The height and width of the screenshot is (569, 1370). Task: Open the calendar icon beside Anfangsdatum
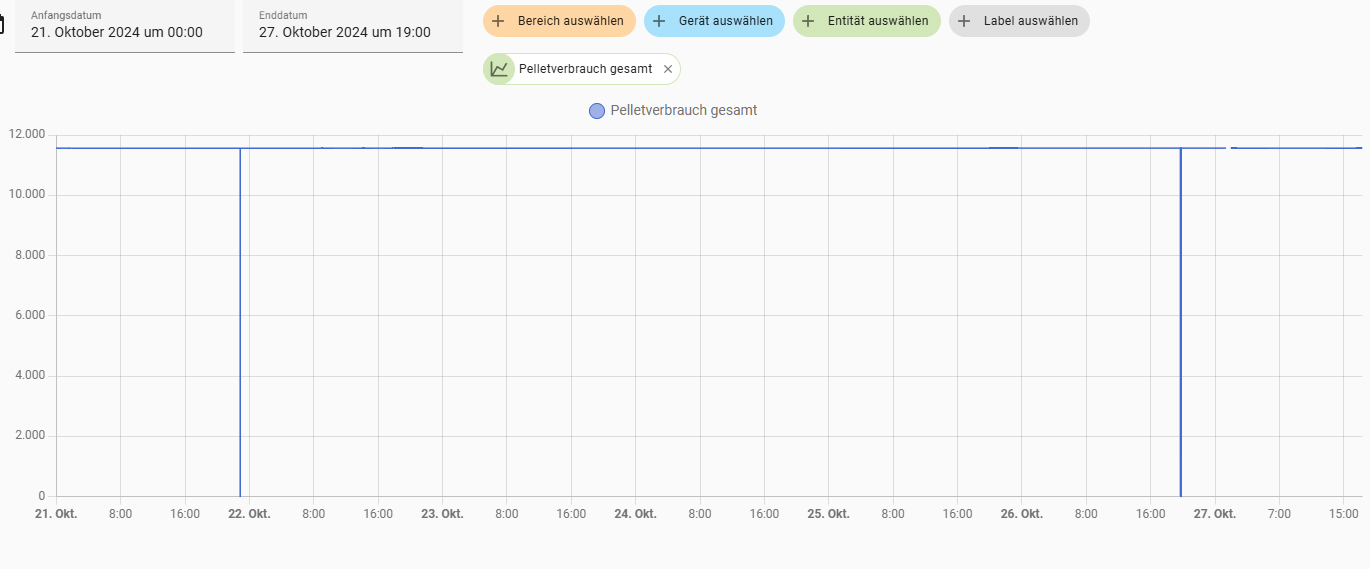click(3, 25)
